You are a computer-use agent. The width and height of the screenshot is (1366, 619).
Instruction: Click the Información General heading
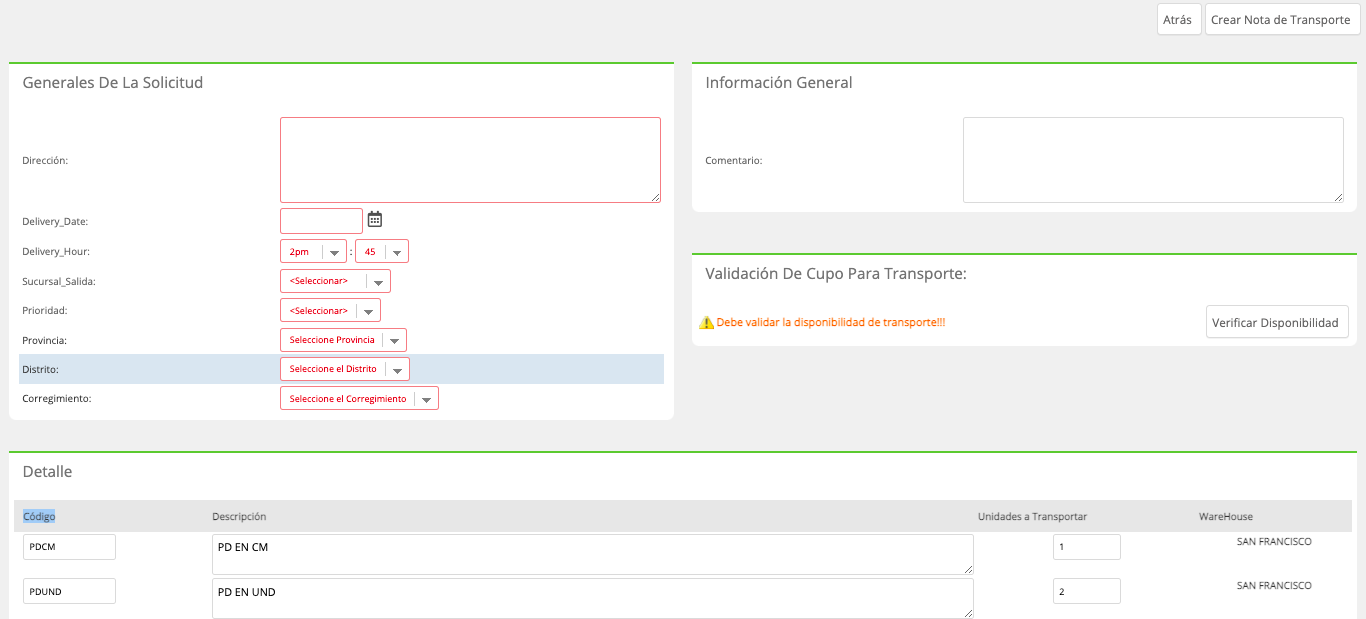coord(779,83)
